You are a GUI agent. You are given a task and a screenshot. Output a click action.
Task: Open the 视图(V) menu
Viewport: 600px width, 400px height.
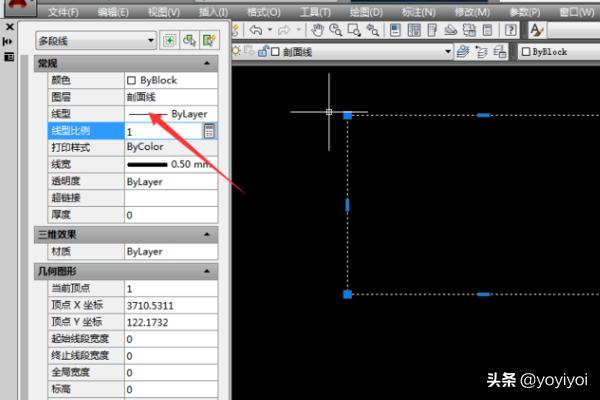164,12
